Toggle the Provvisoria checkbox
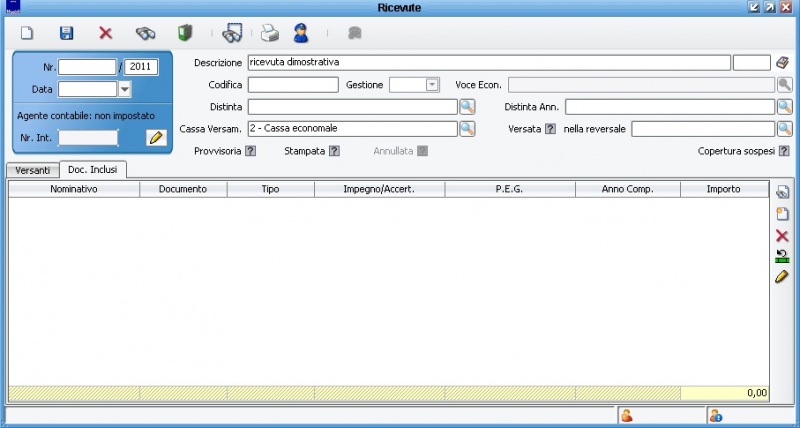 [250, 151]
